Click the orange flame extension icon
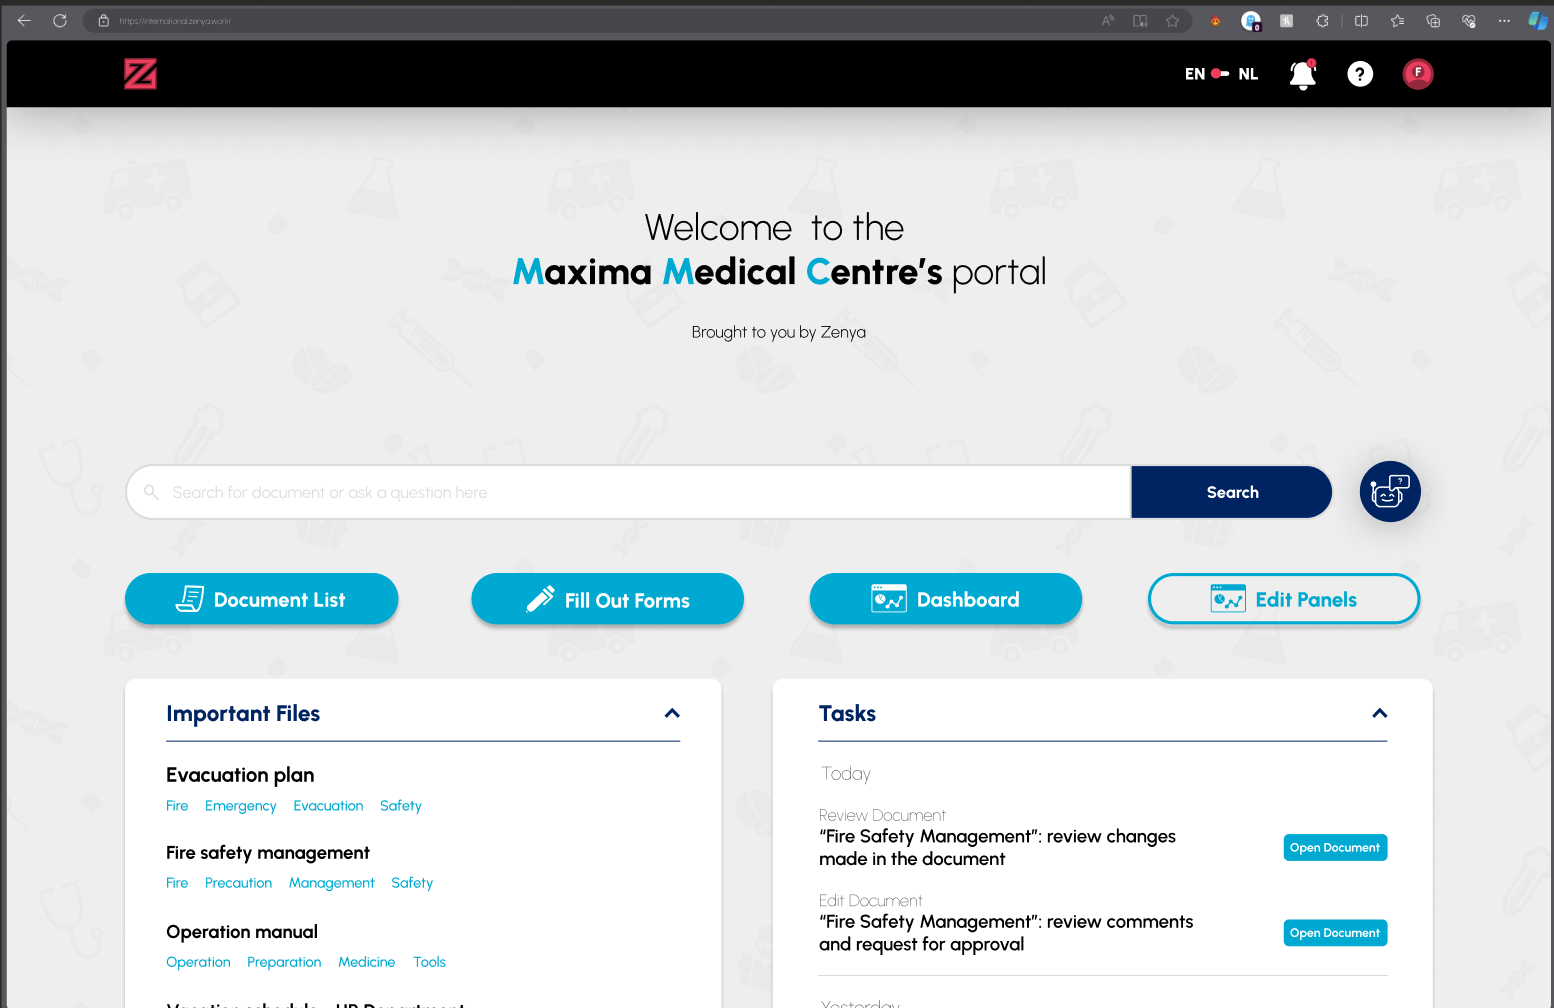This screenshot has height=1008, width=1554. (x=1215, y=21)
